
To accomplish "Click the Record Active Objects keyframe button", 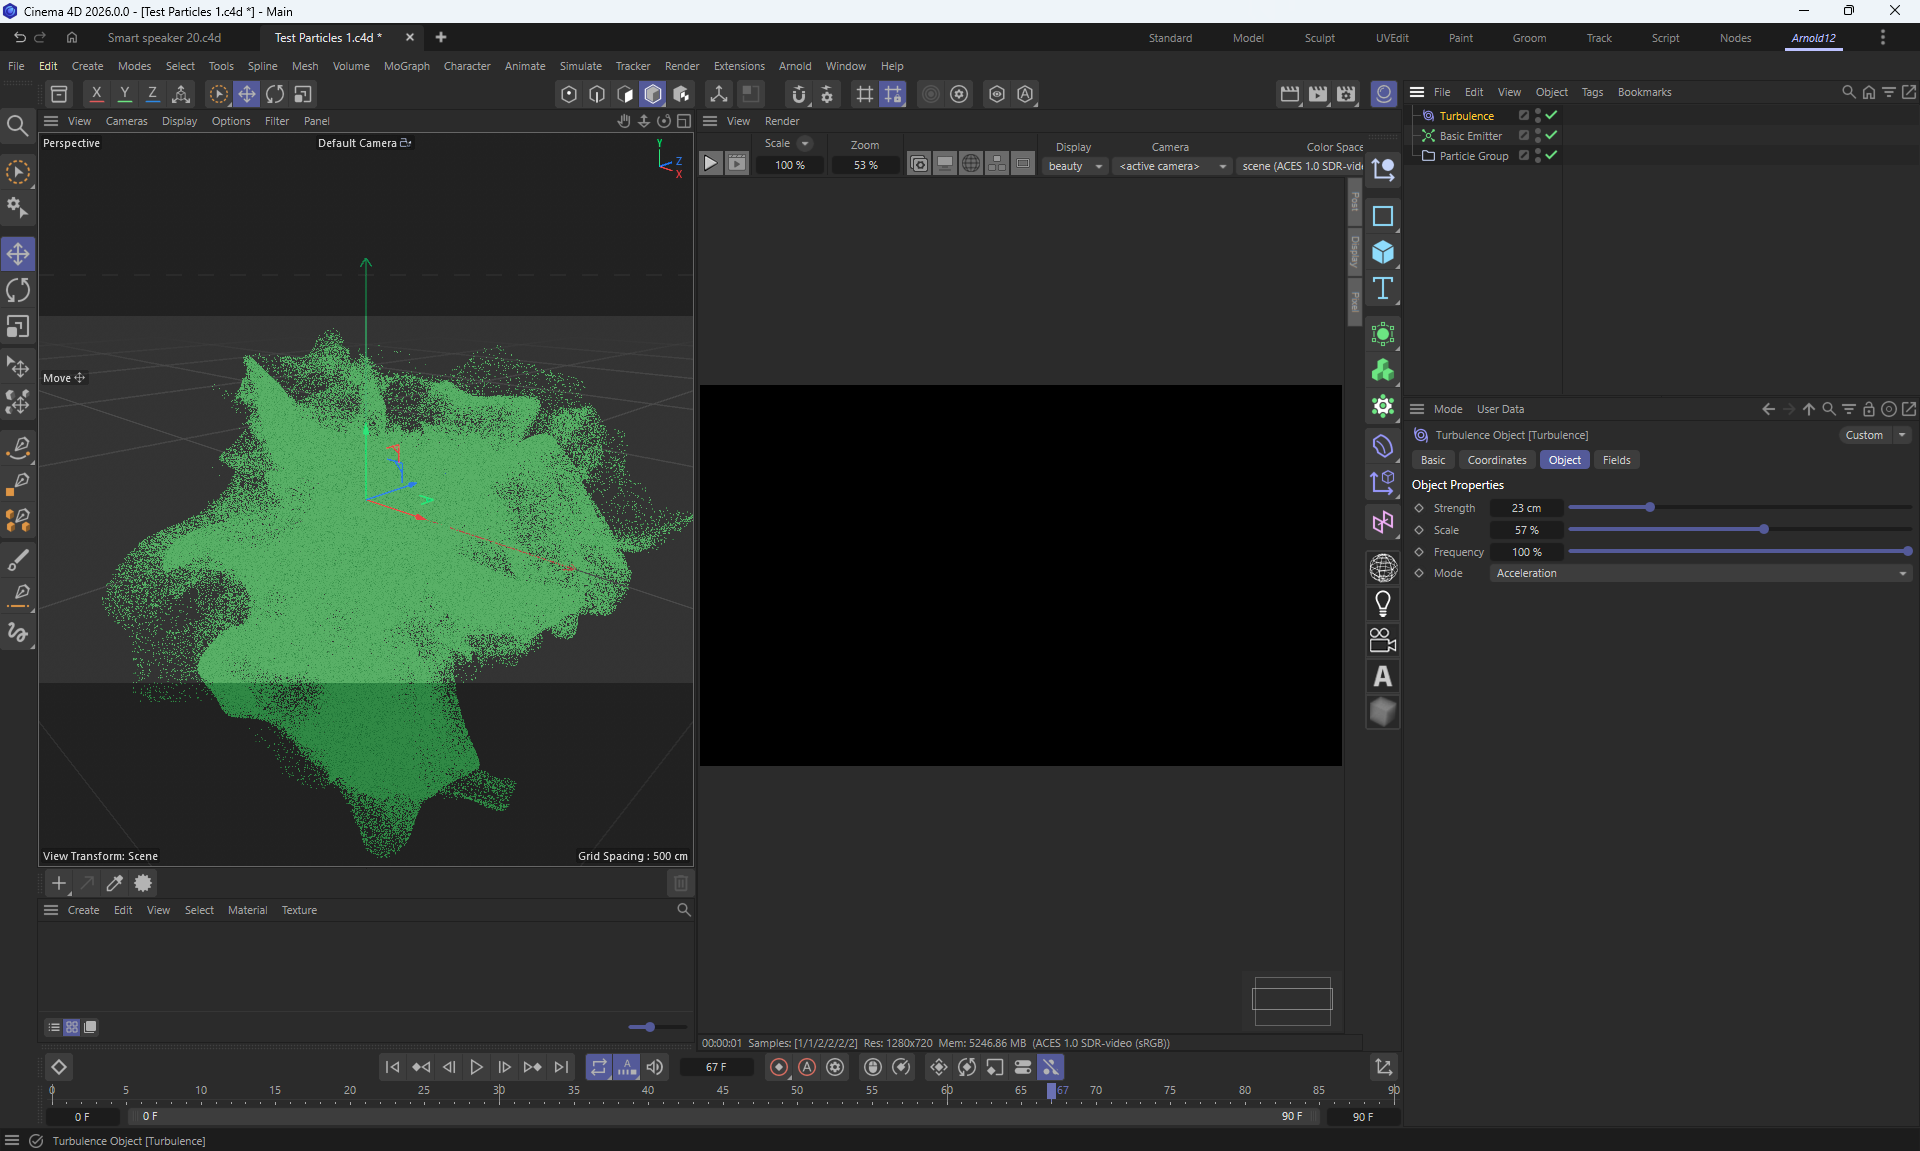I will pyautogui.click(x=778, y=1067).
